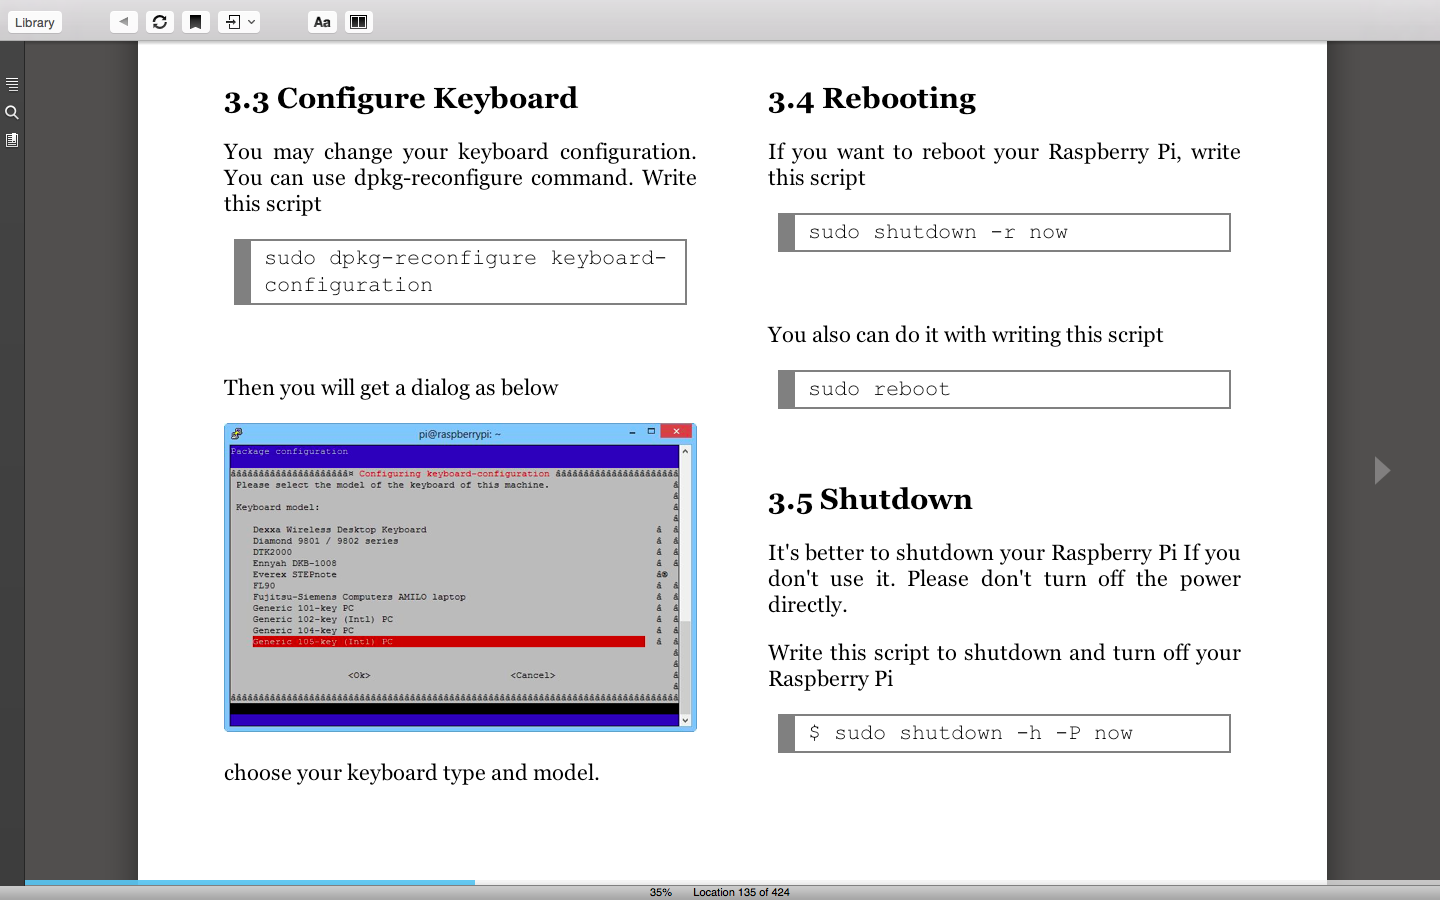This screenshot has height=900, width=1440.
Task: Bookmark this page with the bookmark icon
Action: pyautogui.click(x=196, y=21)
